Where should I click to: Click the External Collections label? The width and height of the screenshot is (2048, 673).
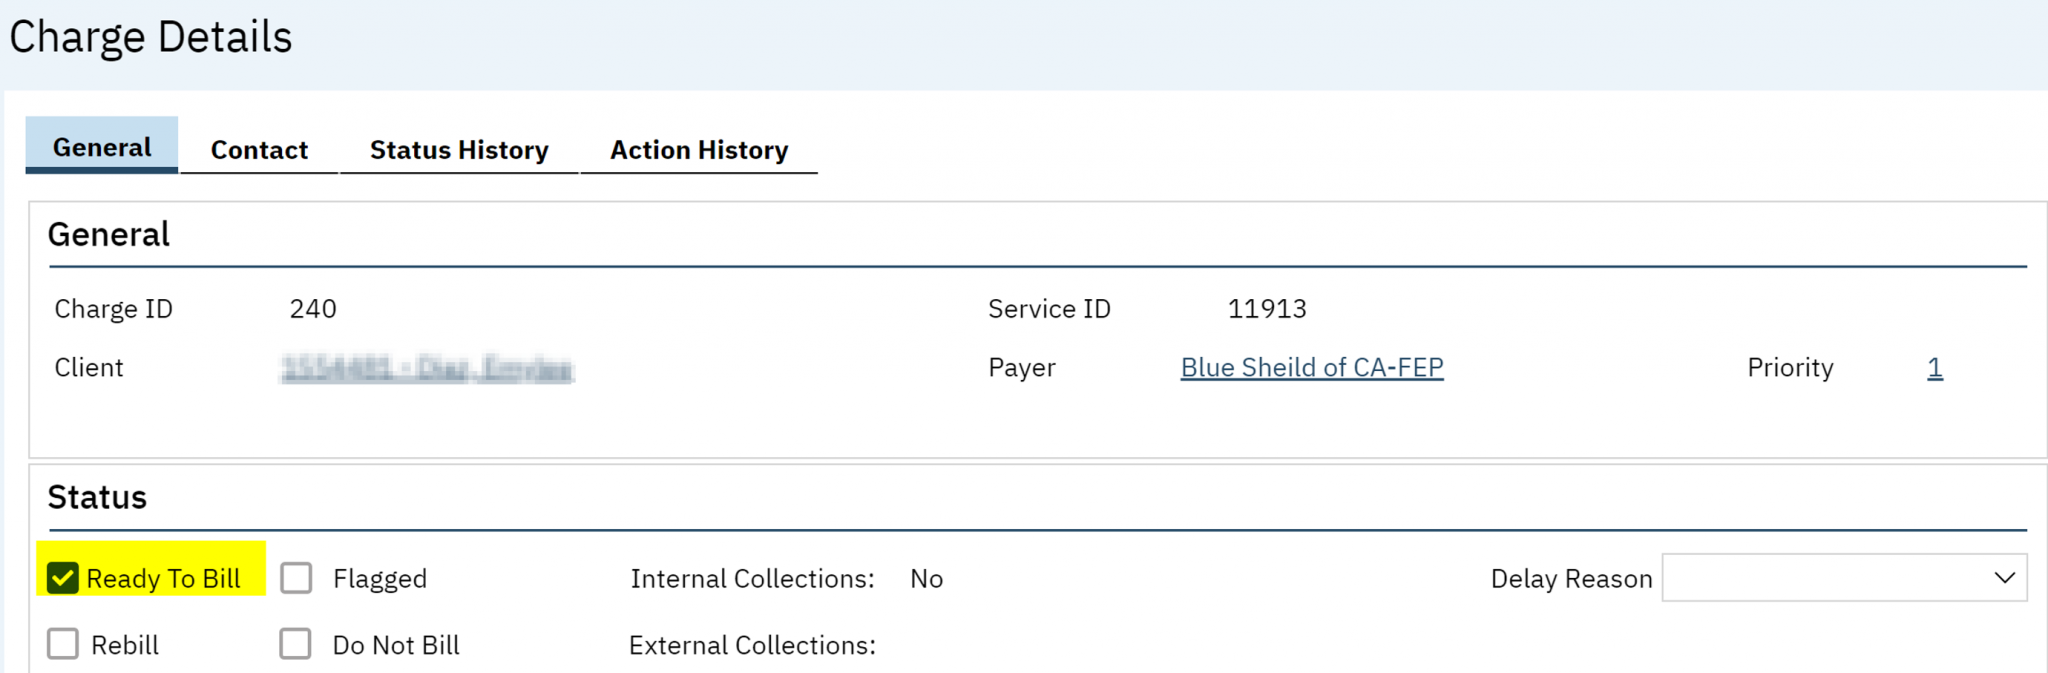click(x=752, y=645)
